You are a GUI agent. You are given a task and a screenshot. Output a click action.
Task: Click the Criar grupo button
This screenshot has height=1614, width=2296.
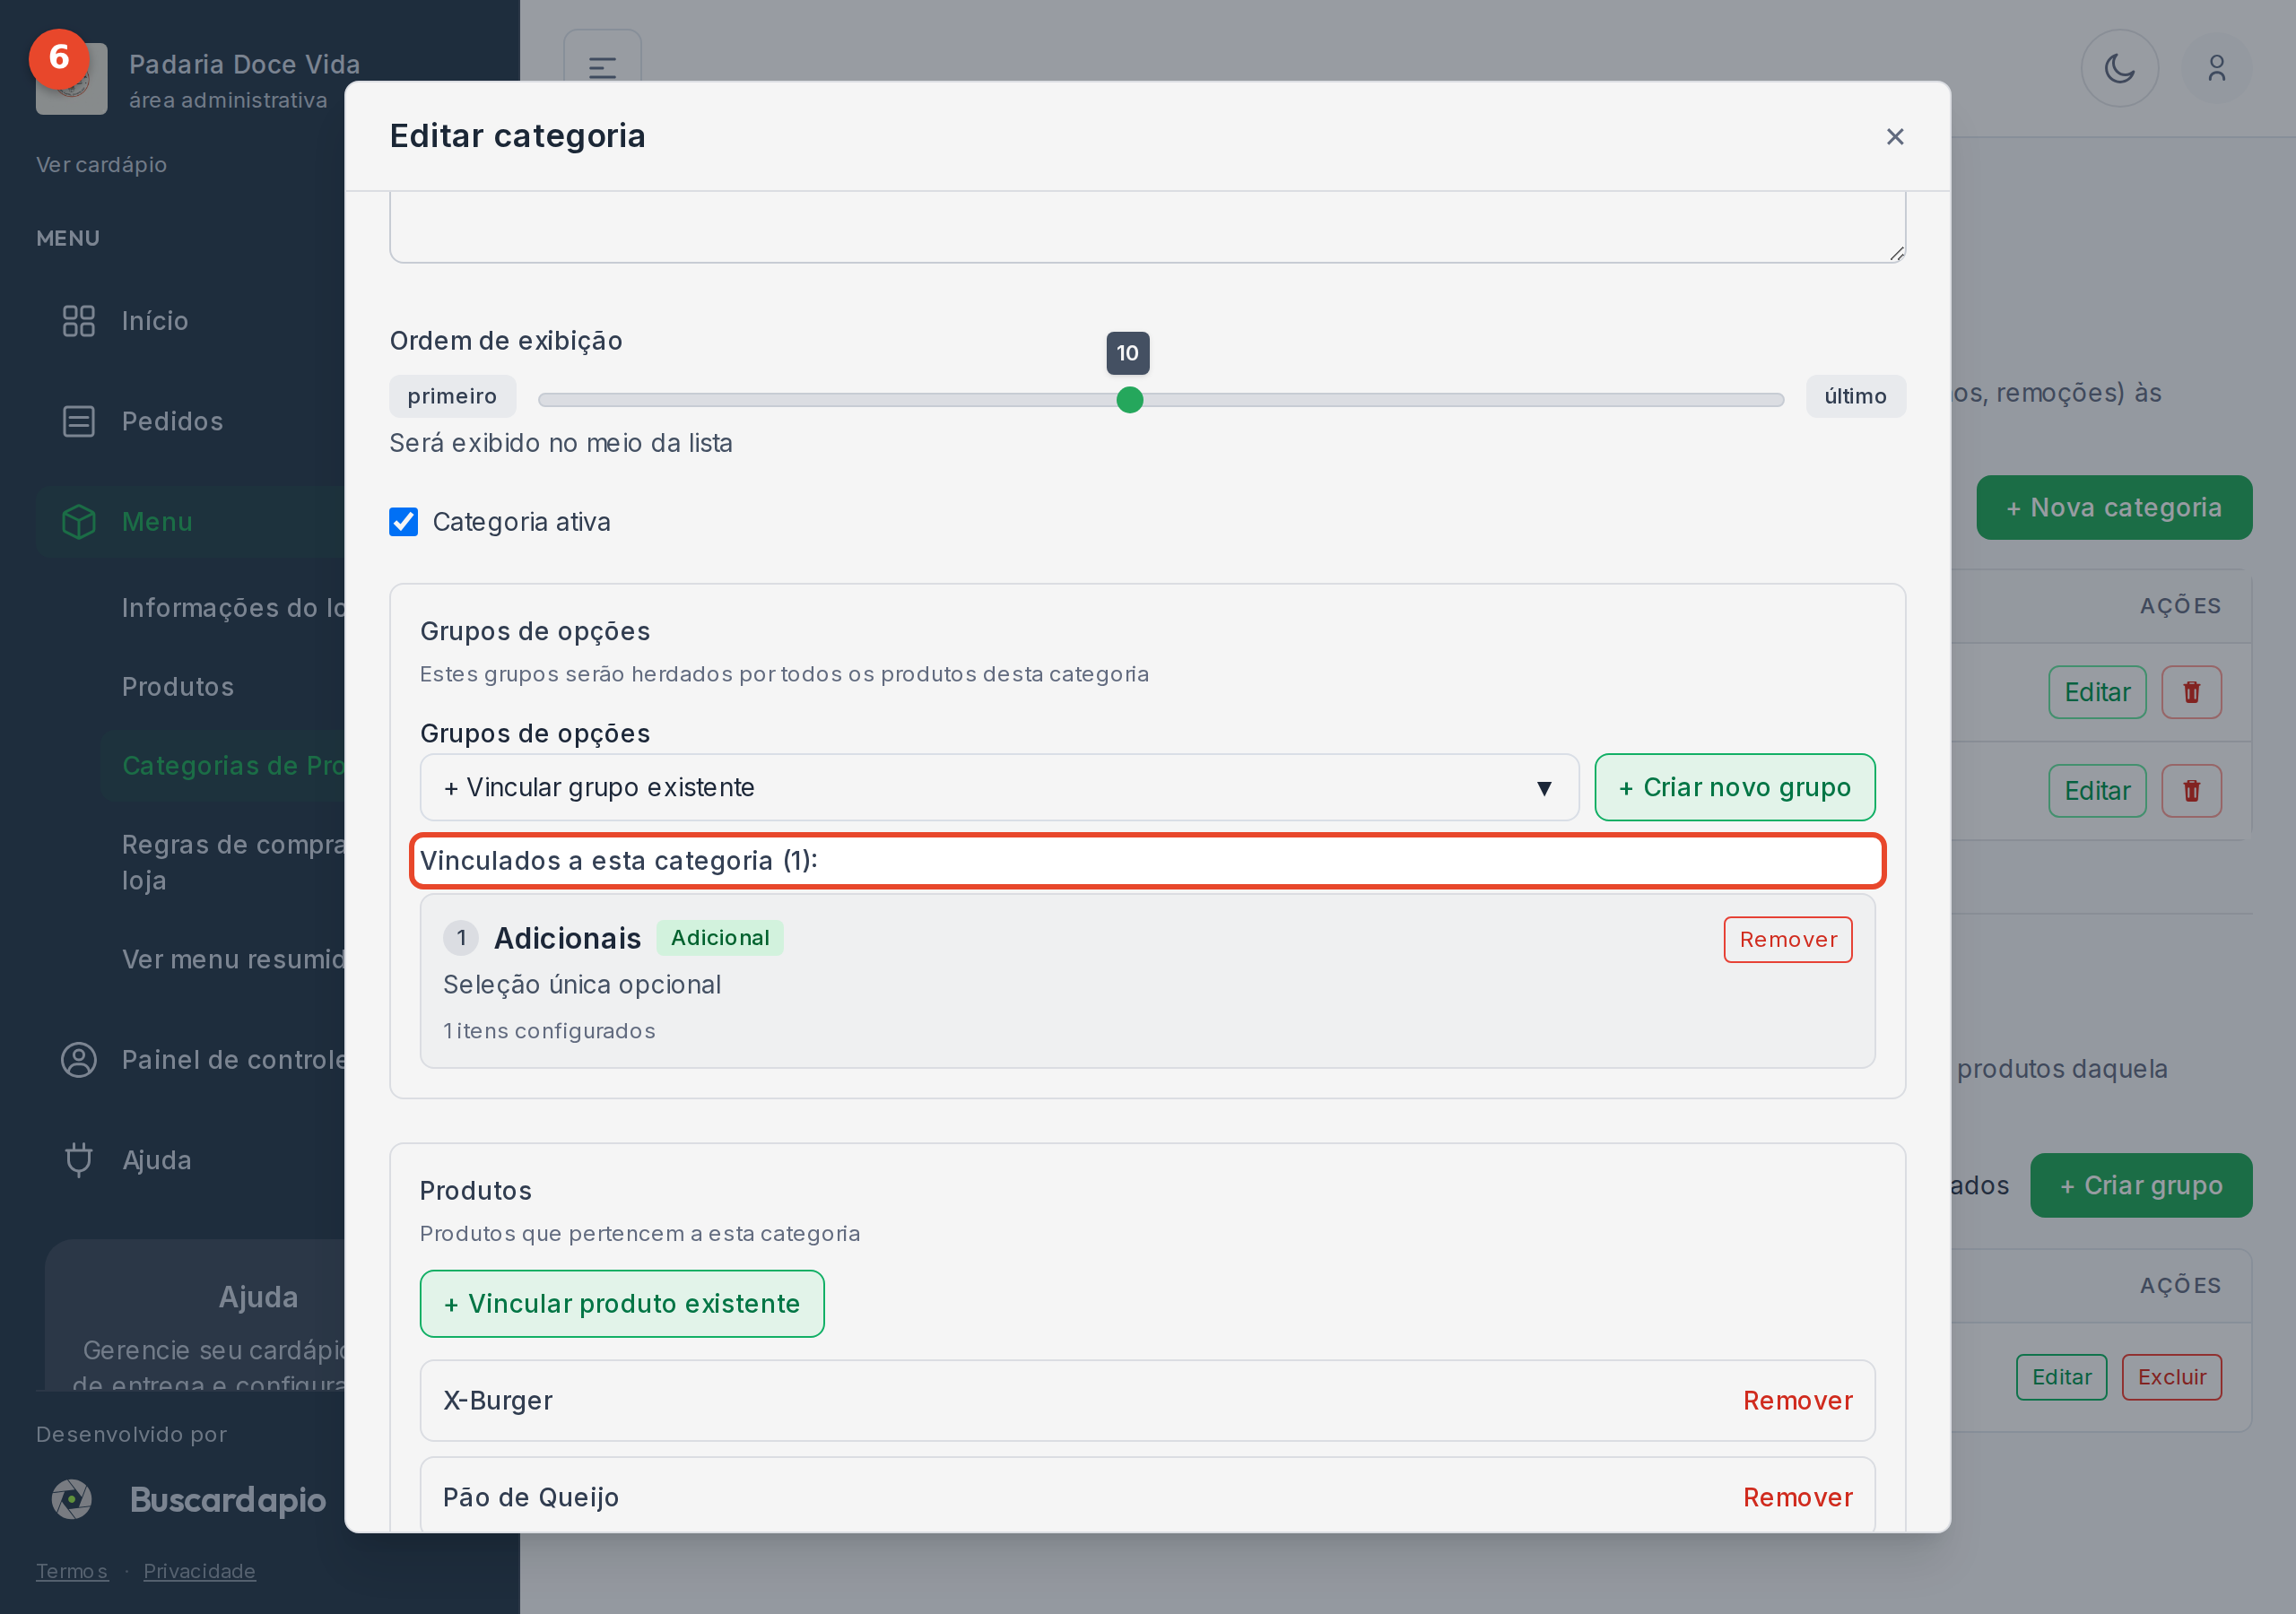click(x=2141, y=1186)
